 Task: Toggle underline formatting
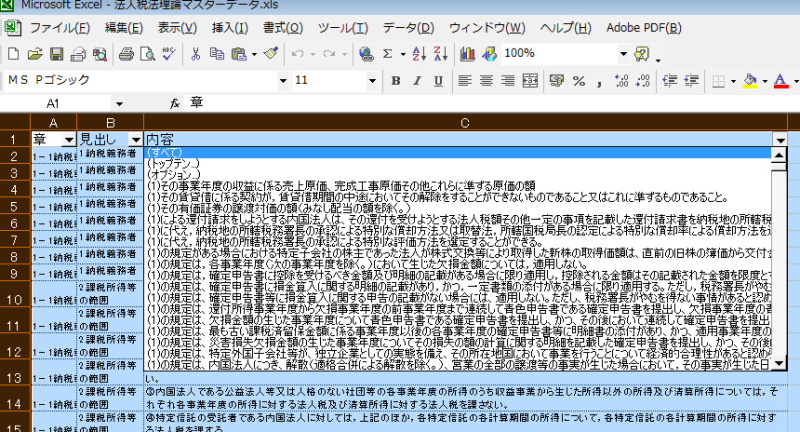click(x=438, y=81)
